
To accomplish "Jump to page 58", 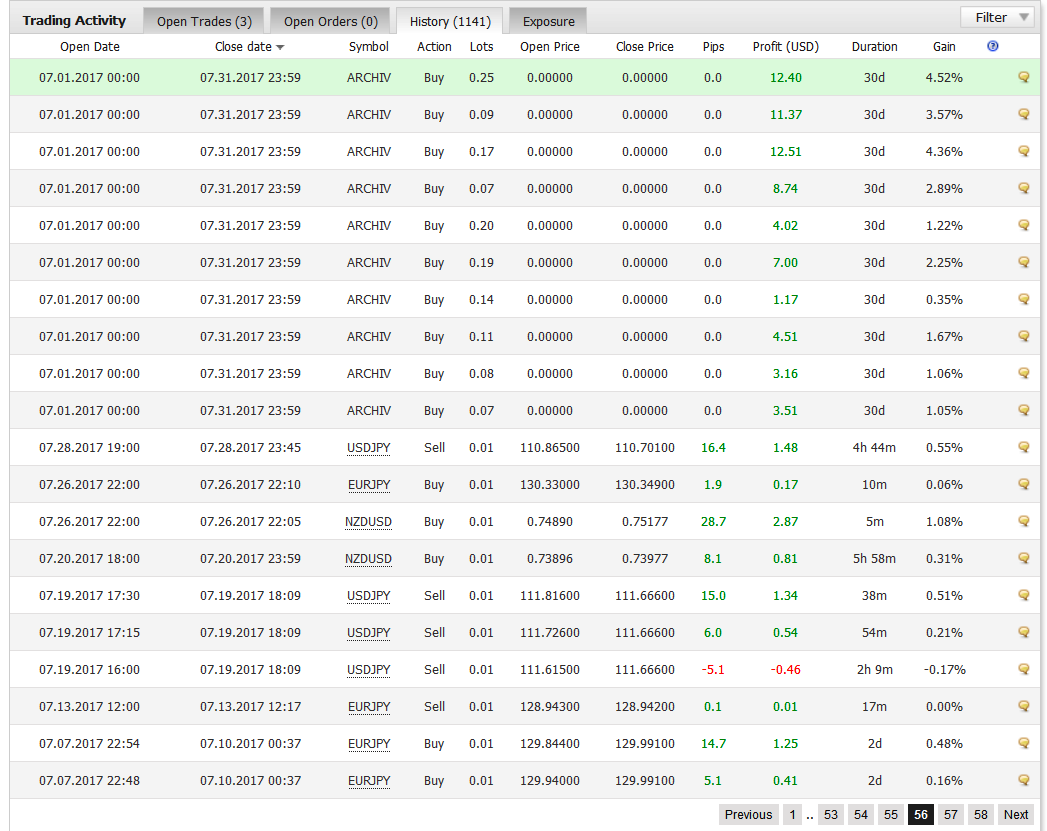I will click(x=980, y=814).
